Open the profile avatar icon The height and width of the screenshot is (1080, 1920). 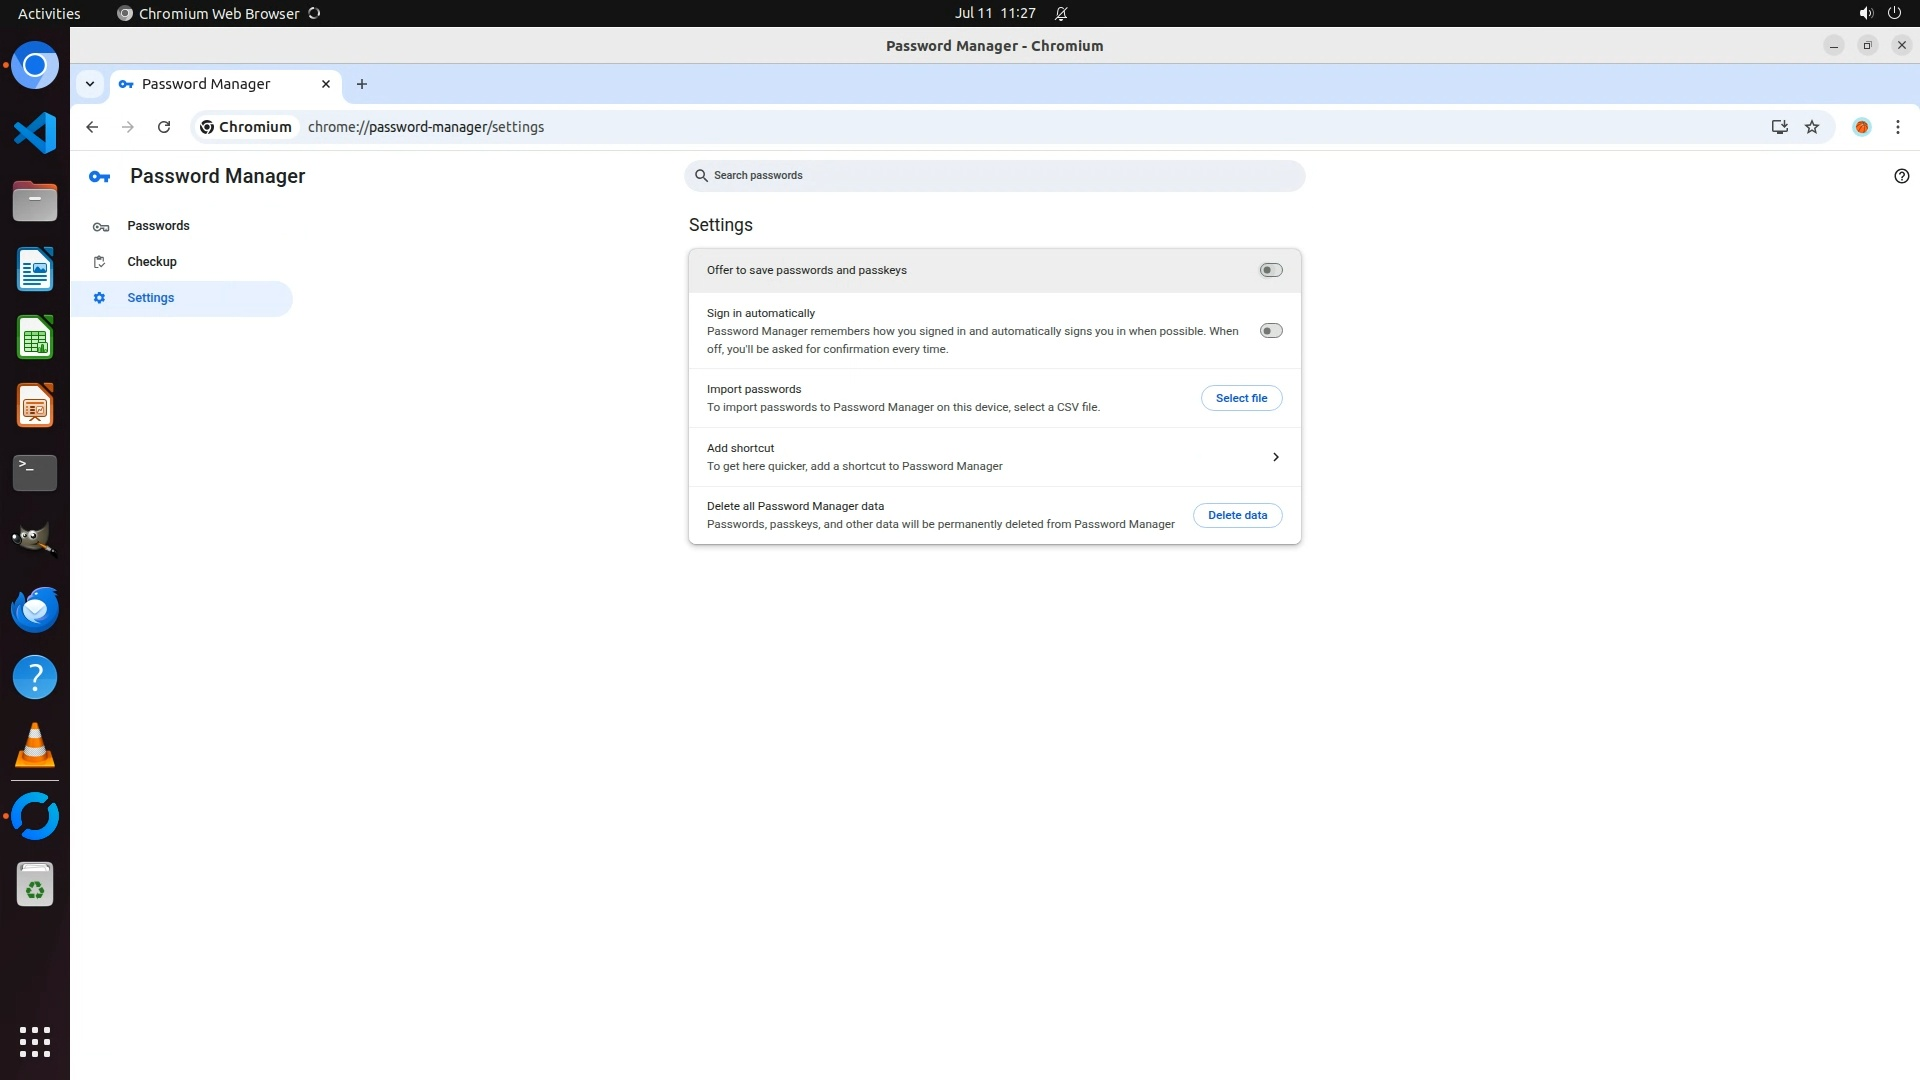click(x=1861, y=127)
